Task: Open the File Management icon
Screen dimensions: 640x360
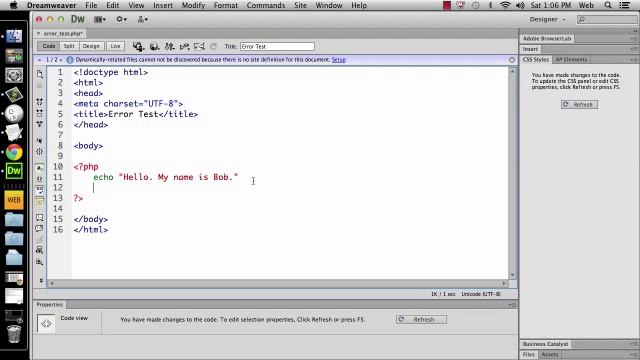Action: 169,47
